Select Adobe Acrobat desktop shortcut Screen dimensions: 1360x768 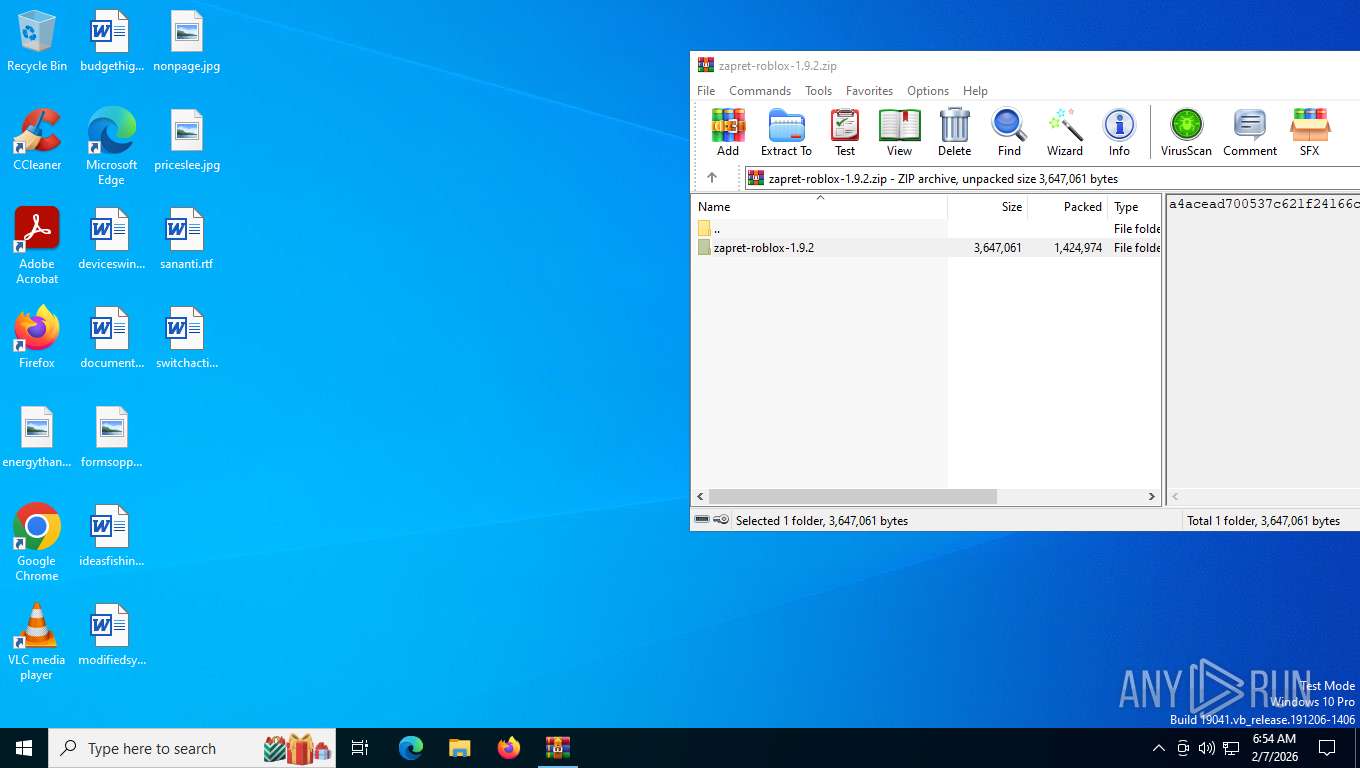tap(37, 246)
